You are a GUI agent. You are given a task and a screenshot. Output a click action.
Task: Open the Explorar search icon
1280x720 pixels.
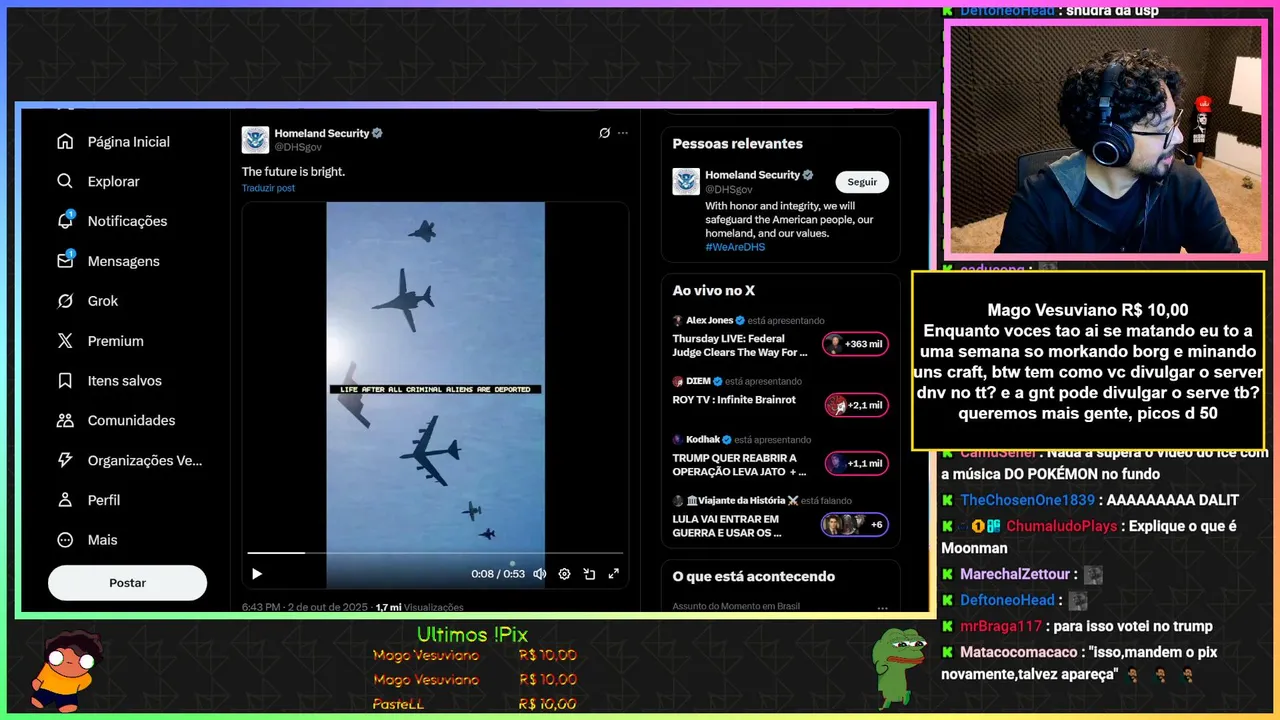[65, 181]
